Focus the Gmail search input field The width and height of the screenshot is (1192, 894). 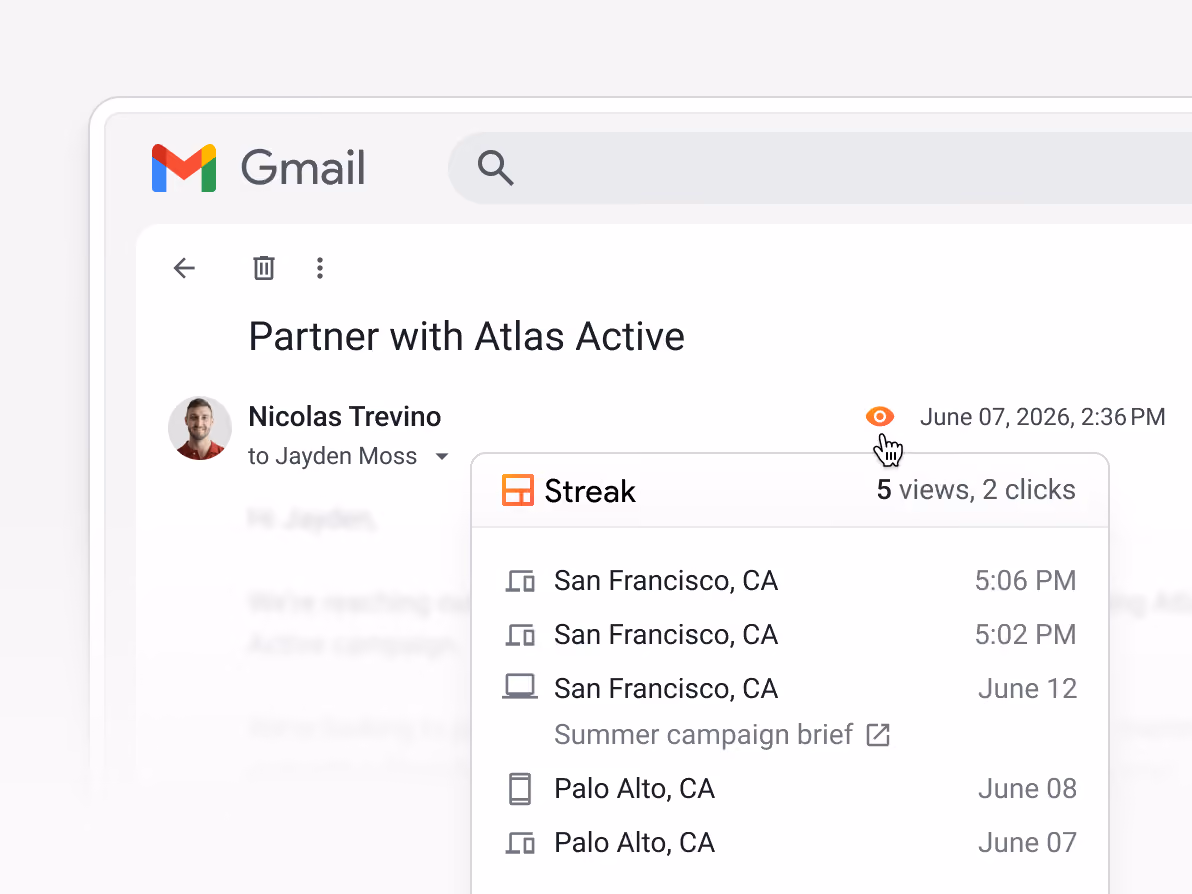(x=821, y=168)
